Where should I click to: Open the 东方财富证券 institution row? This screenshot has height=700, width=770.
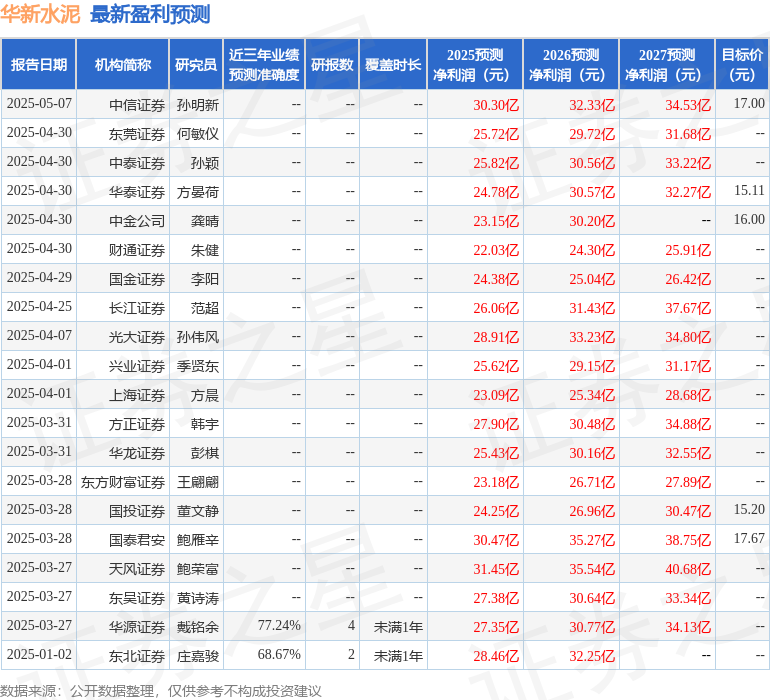click(x=123, y=482)
